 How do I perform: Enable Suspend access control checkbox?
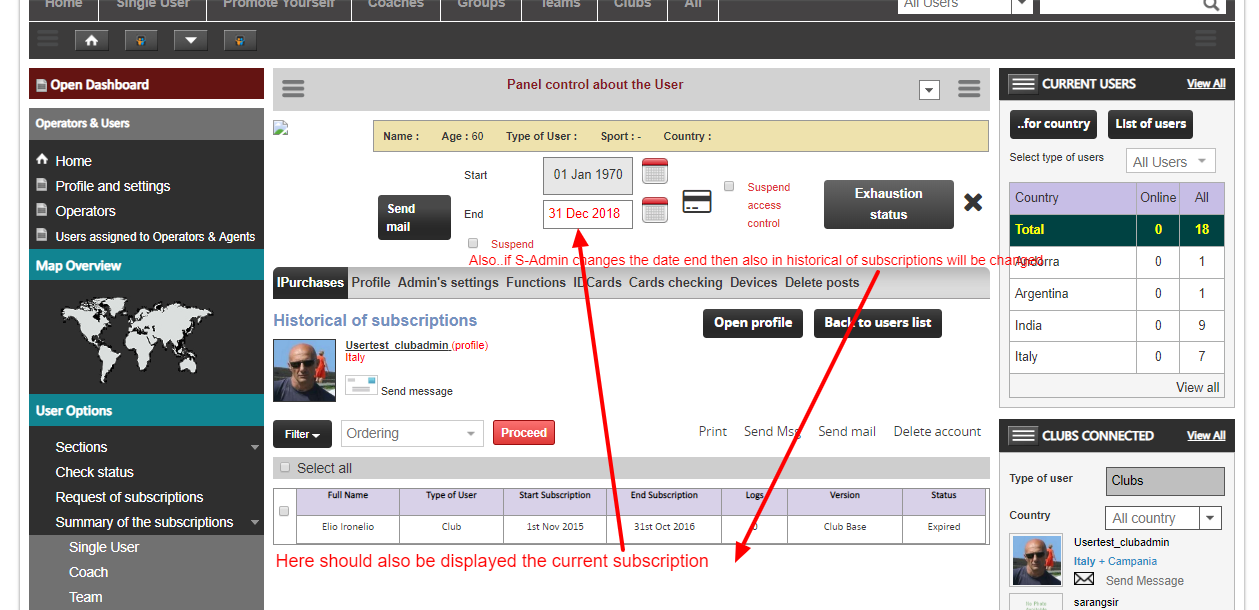click(x=729, y=186)
